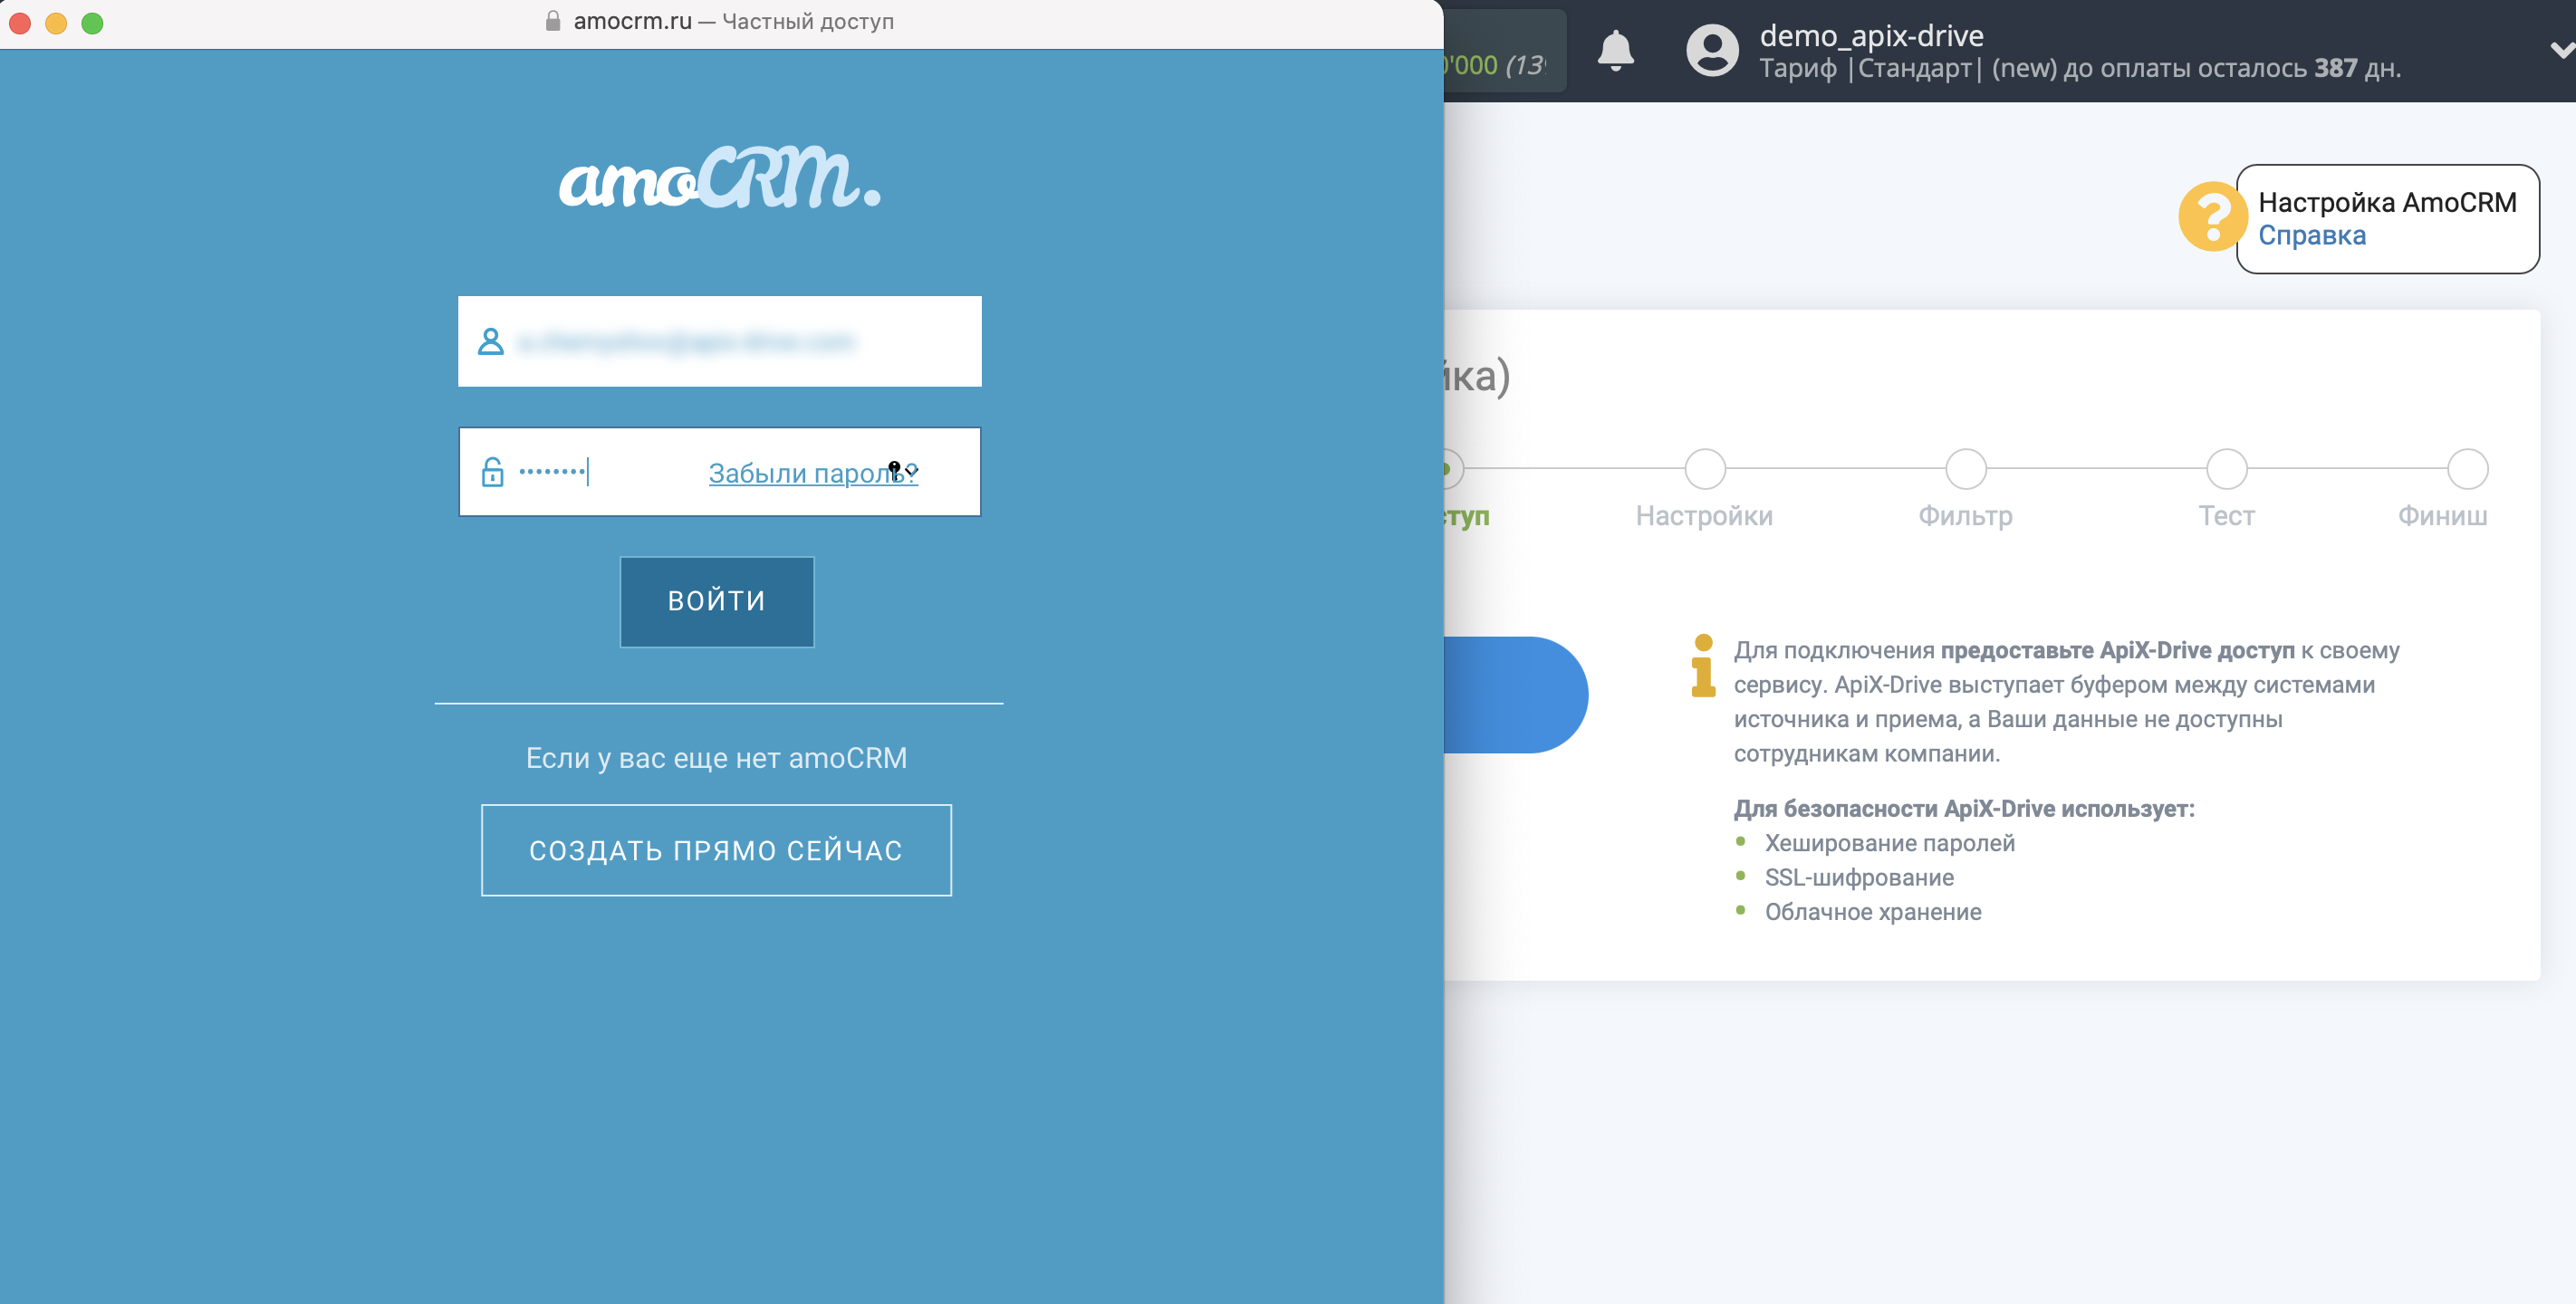Viewport: 2576px width, 1304px height.
Task: Open notifications bell in ApiX-Drive window
Action: tap(1615, 50)
